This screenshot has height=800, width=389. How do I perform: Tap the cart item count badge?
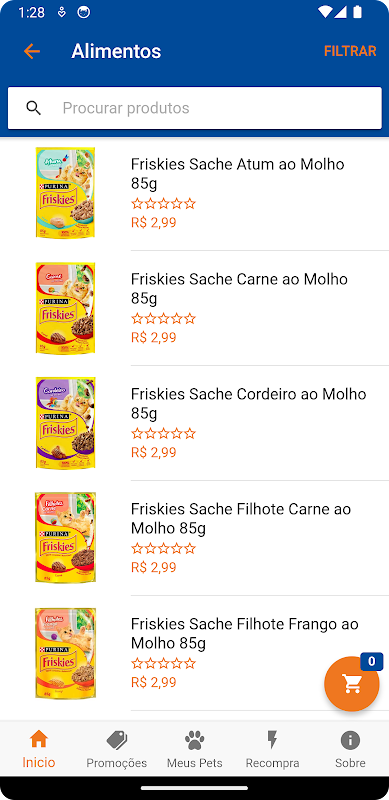tap(372, 662)
